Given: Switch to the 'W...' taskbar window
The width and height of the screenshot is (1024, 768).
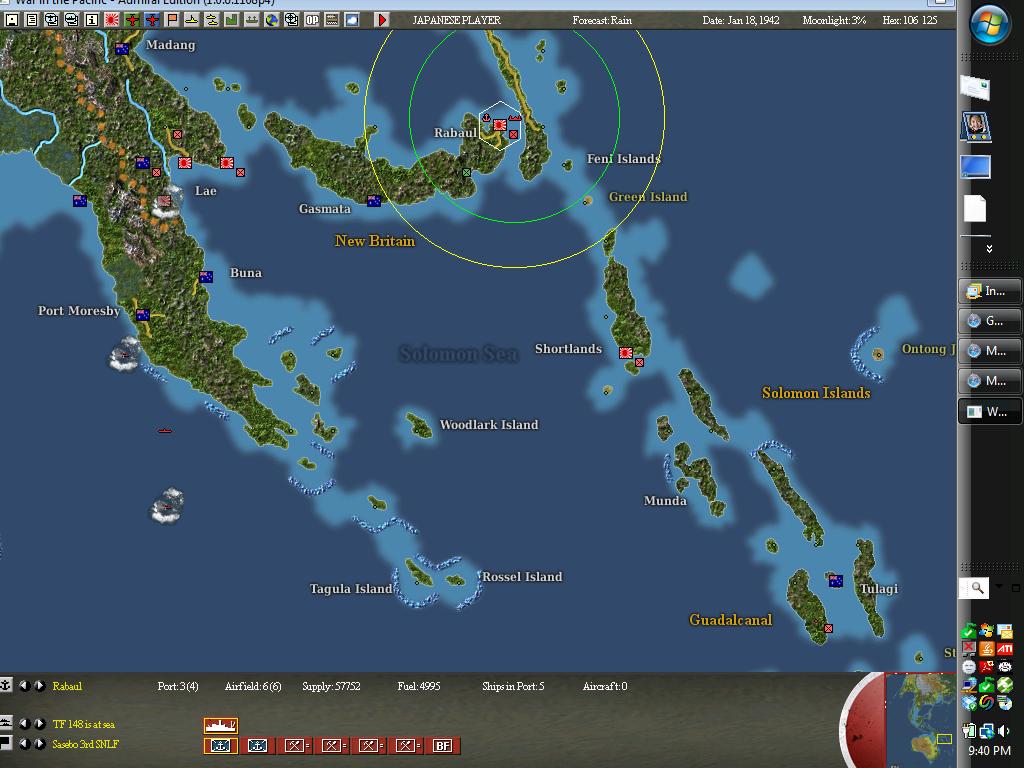Looking at the screenshot, I should [989, 411].
